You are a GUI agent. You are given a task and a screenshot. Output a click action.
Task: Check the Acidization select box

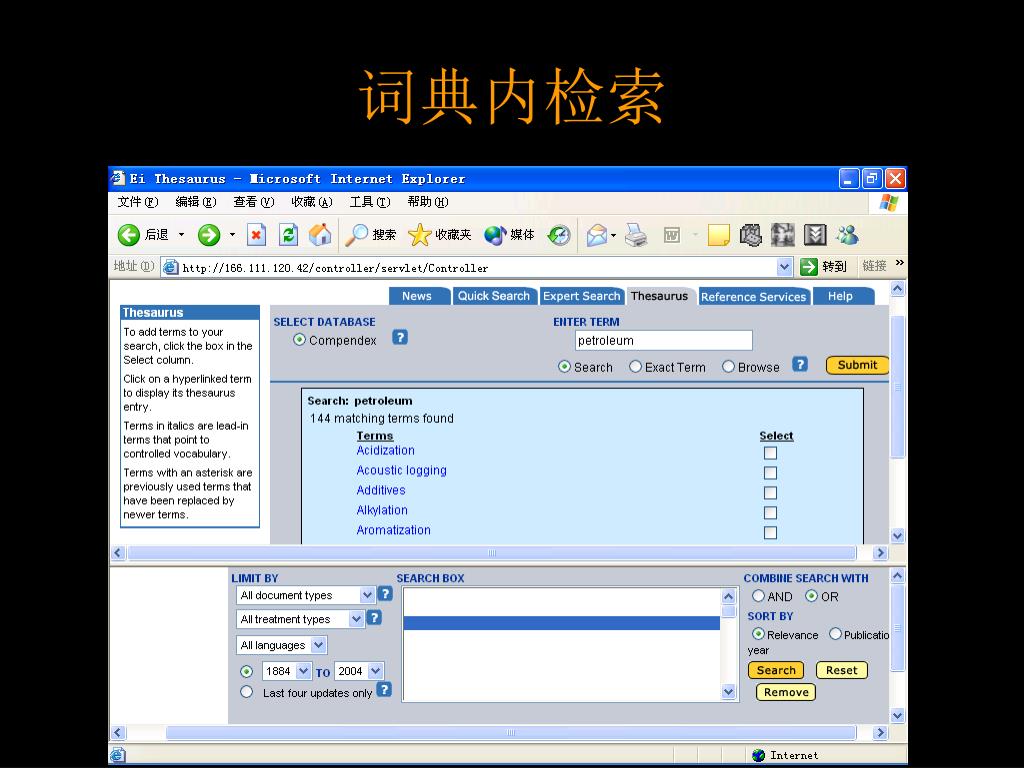[771, 453]
